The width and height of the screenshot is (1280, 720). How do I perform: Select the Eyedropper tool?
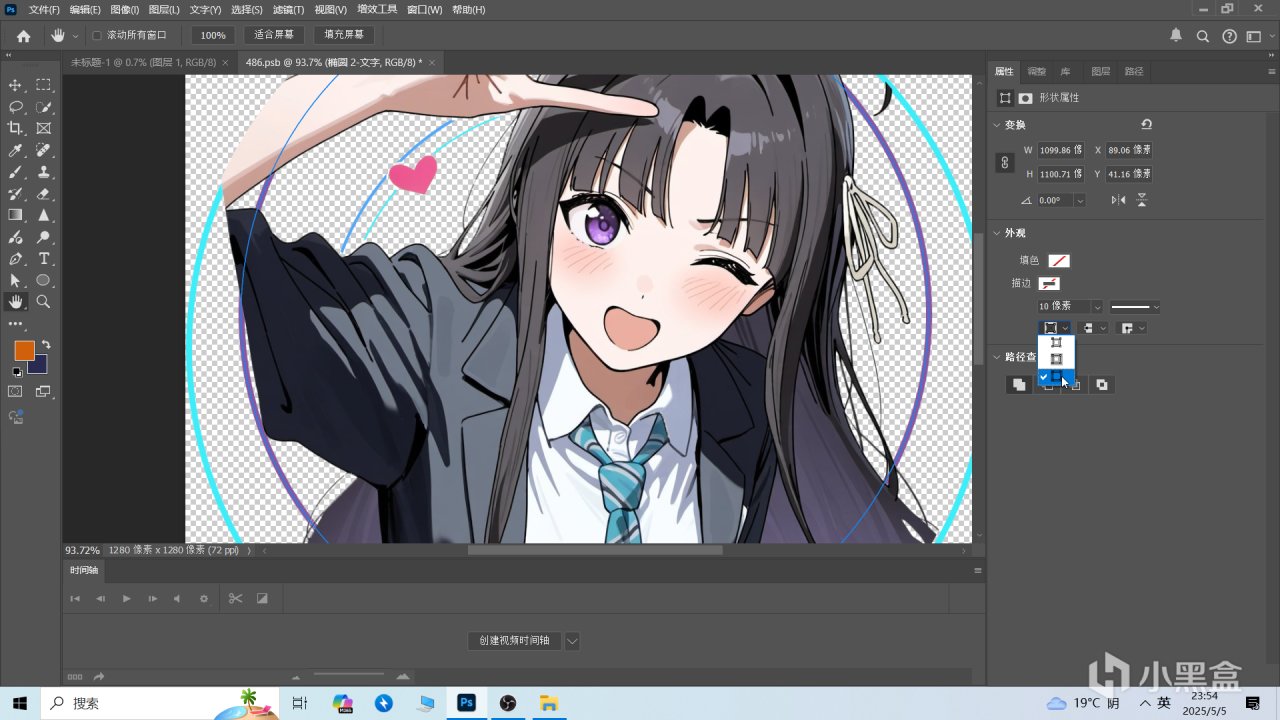click(16, 150)
